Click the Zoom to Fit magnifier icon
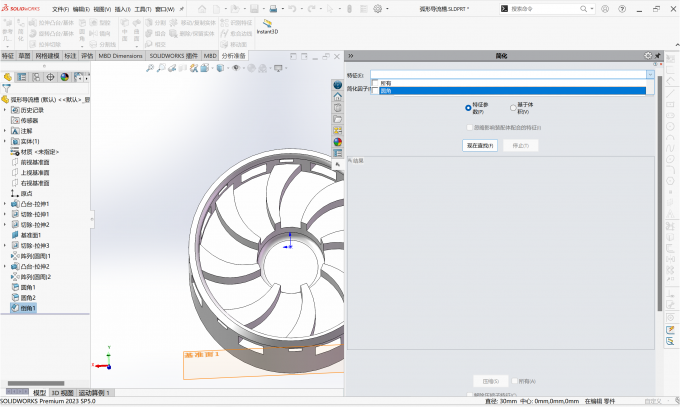The width and height of the screenshot is (680, 407). pos(150,68)
